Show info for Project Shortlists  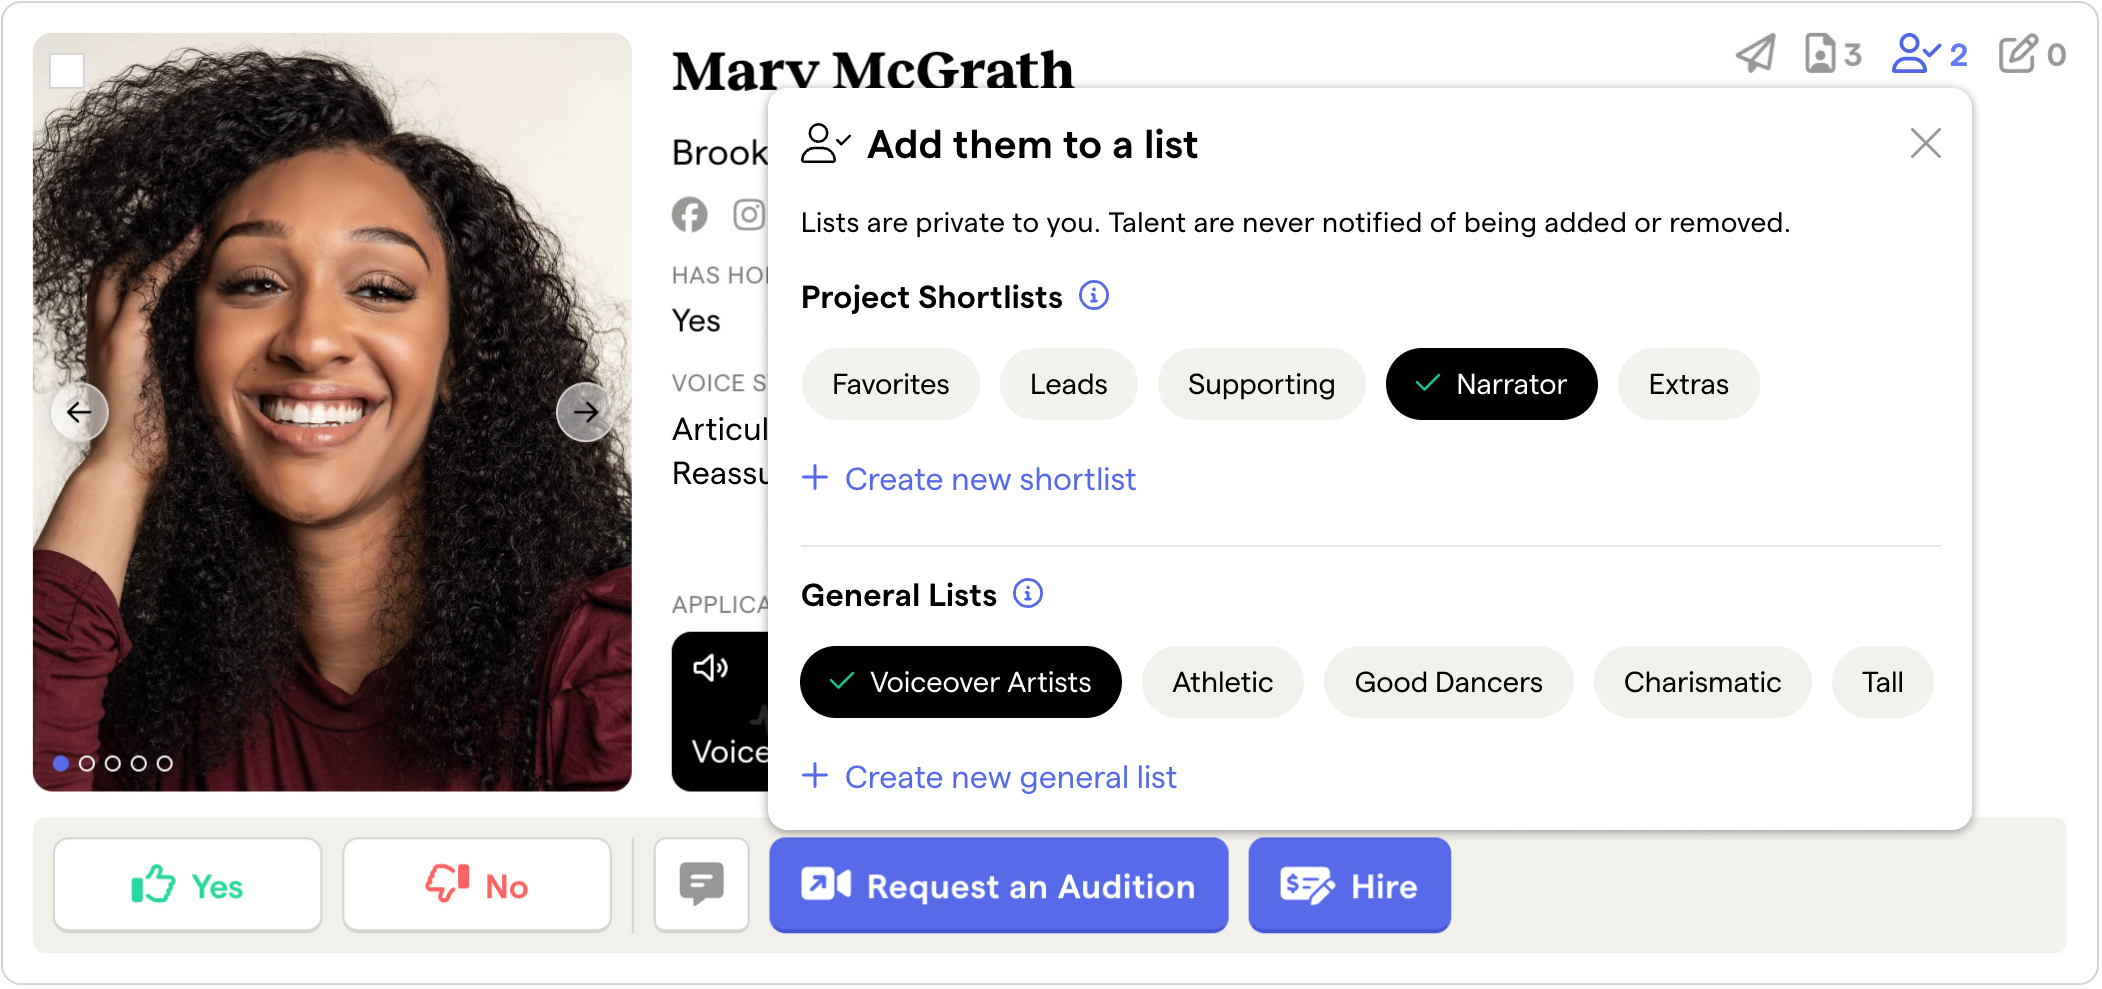[x=1094, y=296]
